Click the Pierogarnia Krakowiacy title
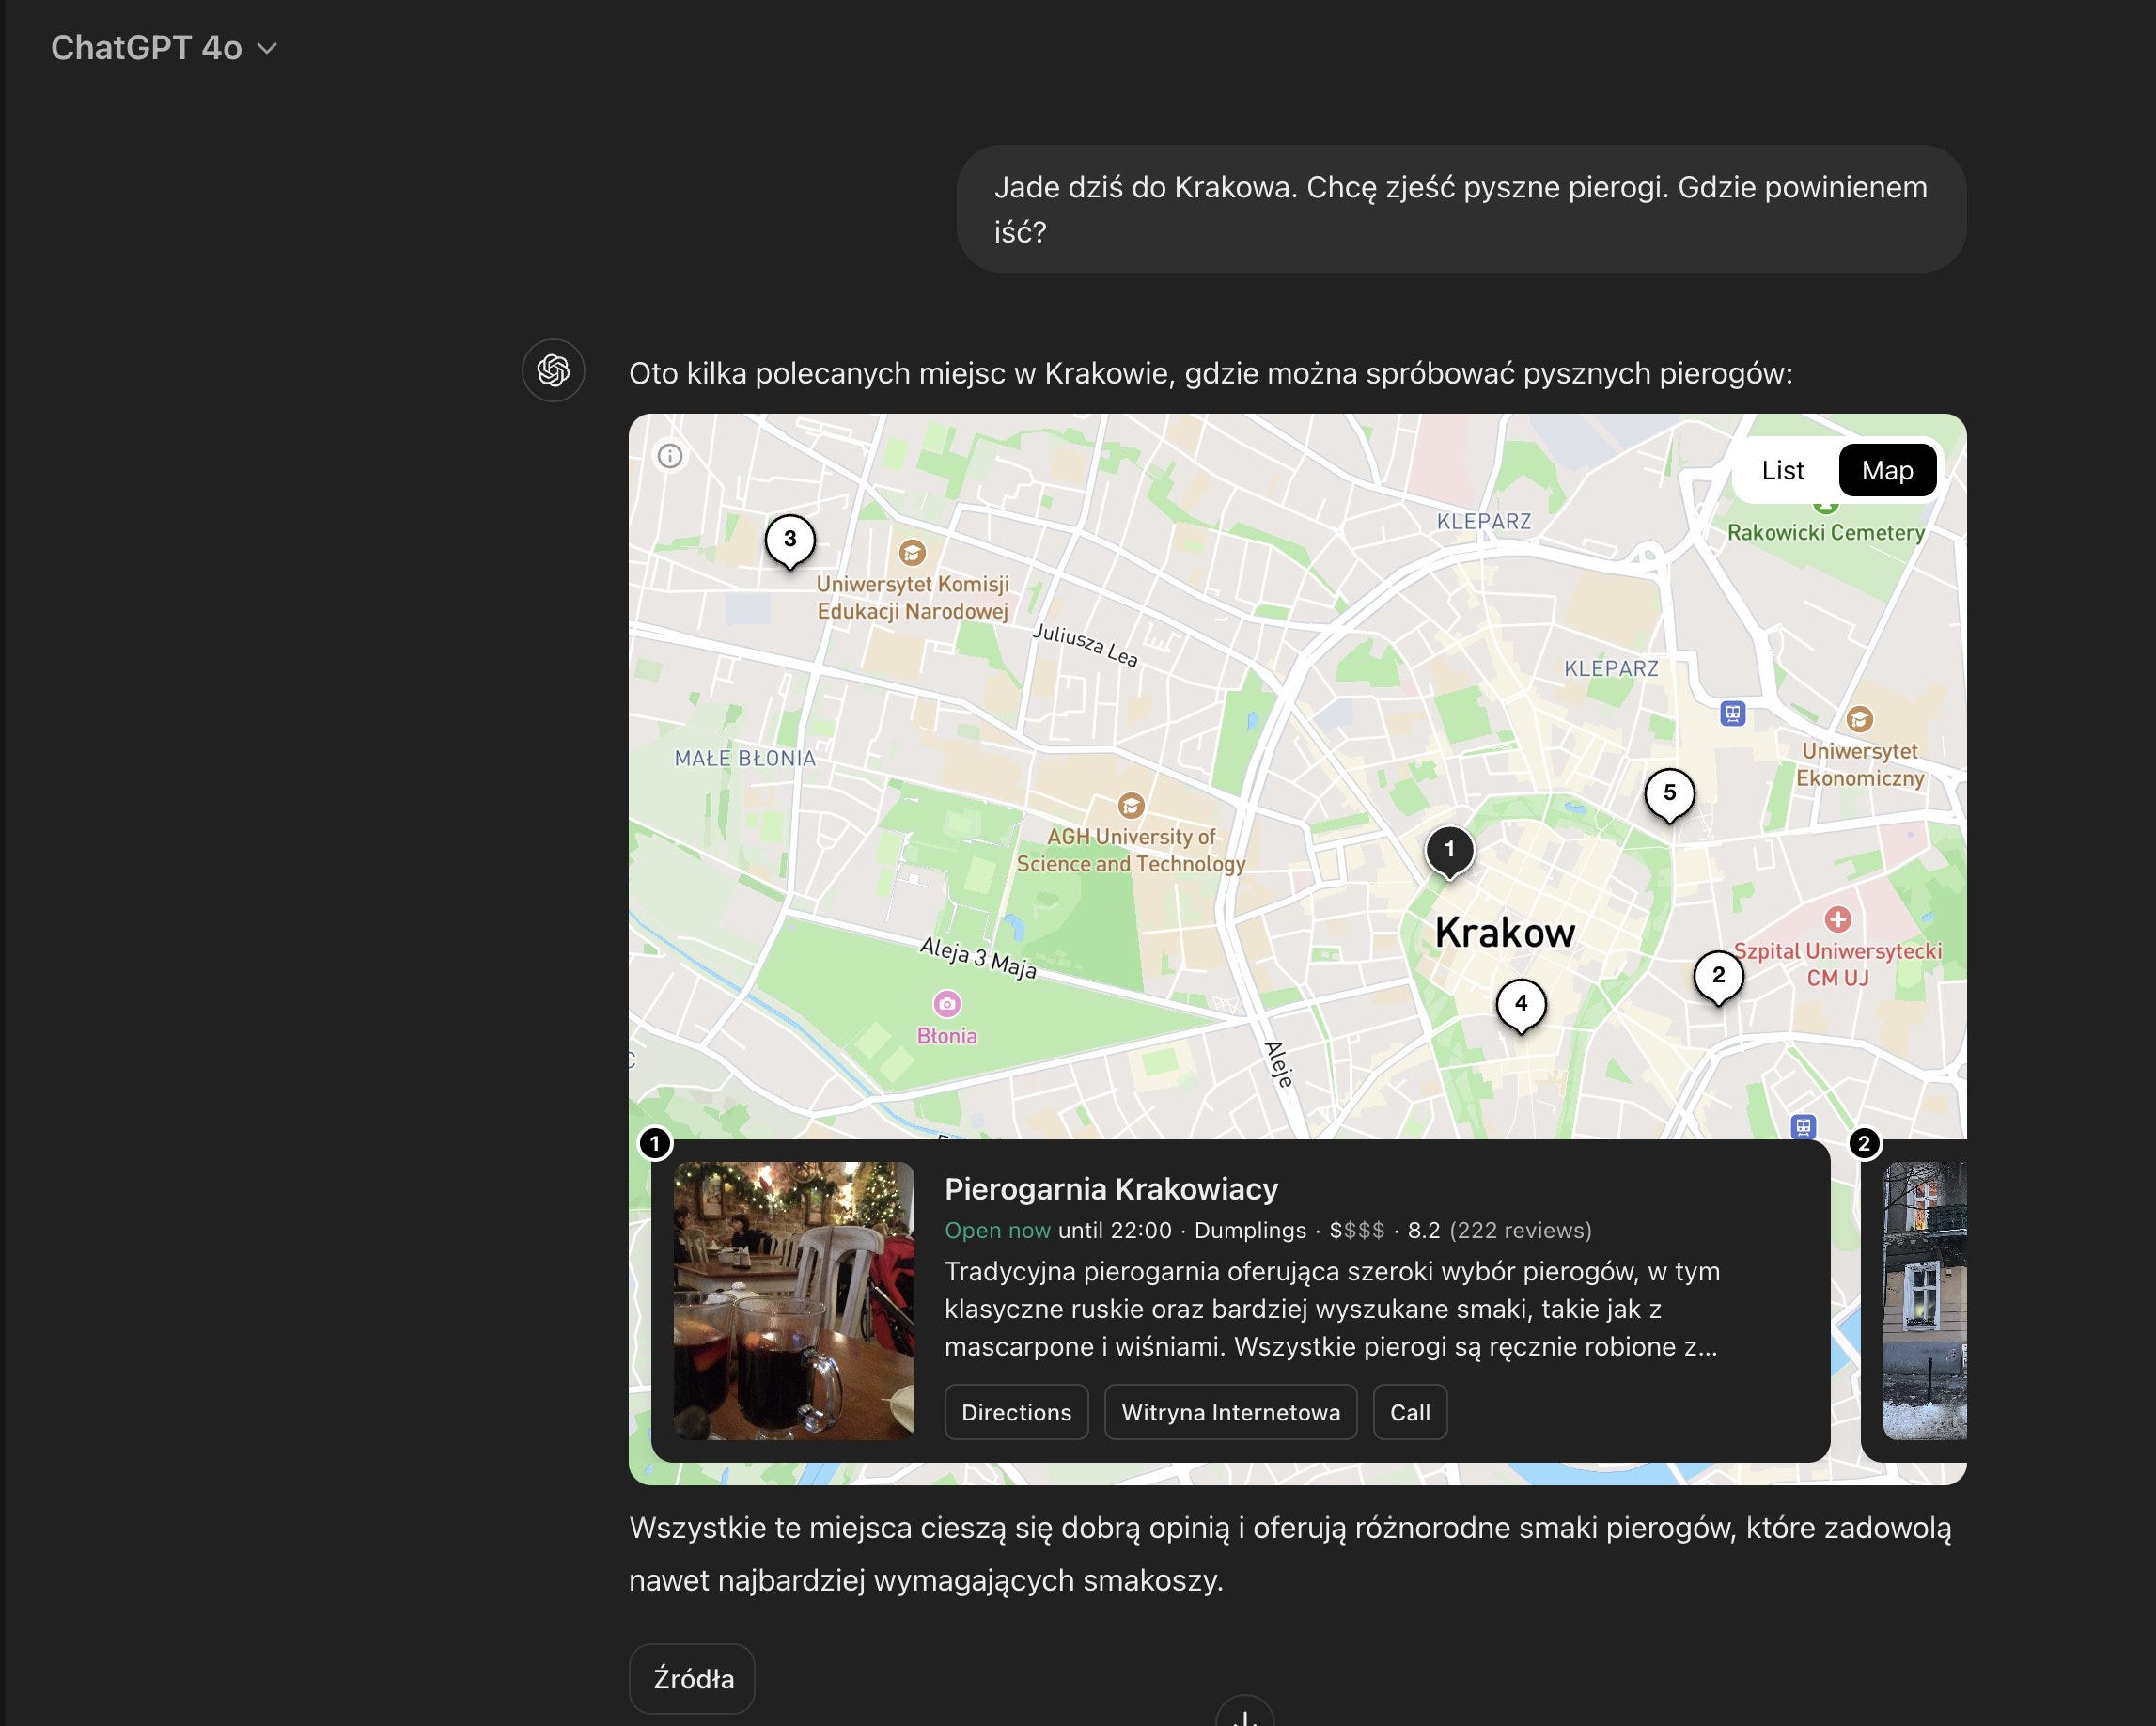2156x1726 pixels. pos(1111,1189)
